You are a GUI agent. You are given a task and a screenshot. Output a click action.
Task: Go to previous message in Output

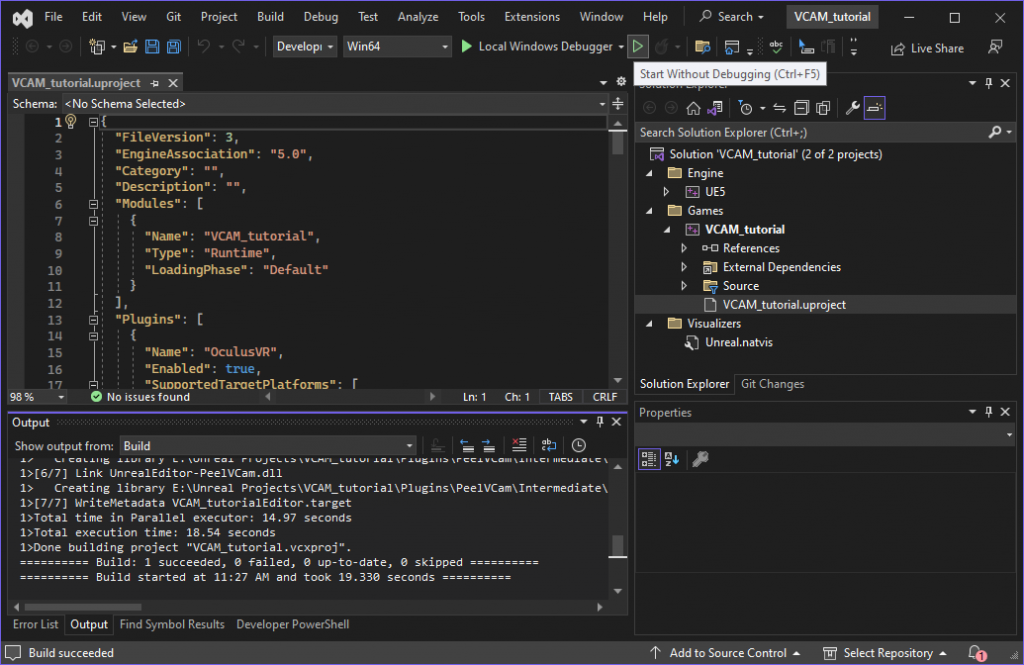click(x=467, y=446)
